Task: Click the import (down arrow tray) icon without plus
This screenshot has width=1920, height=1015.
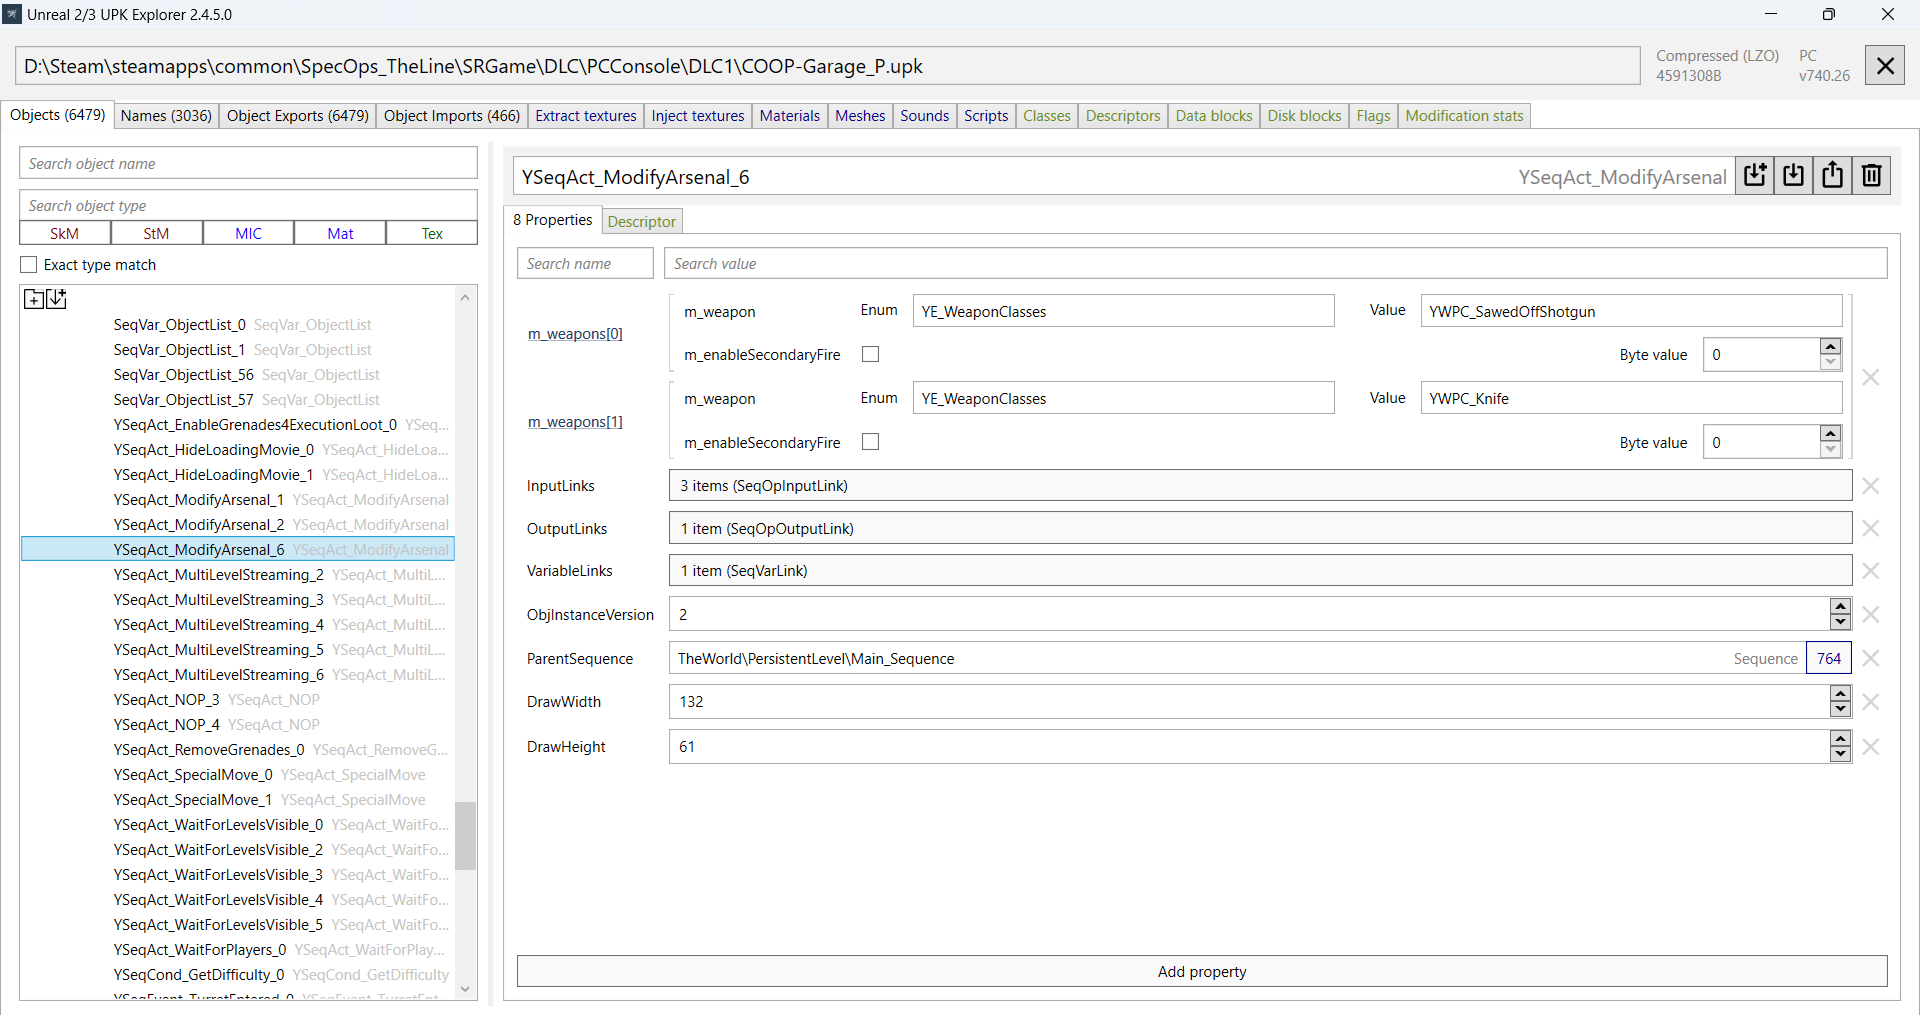Action: point(1794,176)
